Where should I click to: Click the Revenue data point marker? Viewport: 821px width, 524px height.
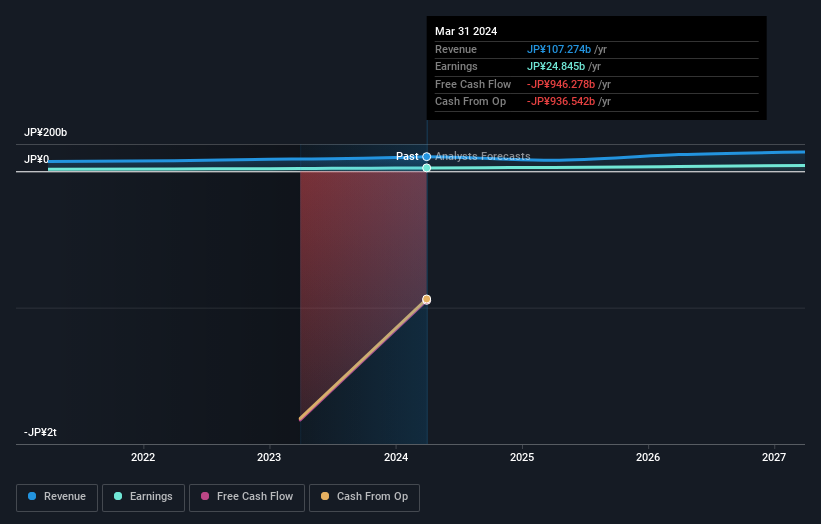click(427, 157)
